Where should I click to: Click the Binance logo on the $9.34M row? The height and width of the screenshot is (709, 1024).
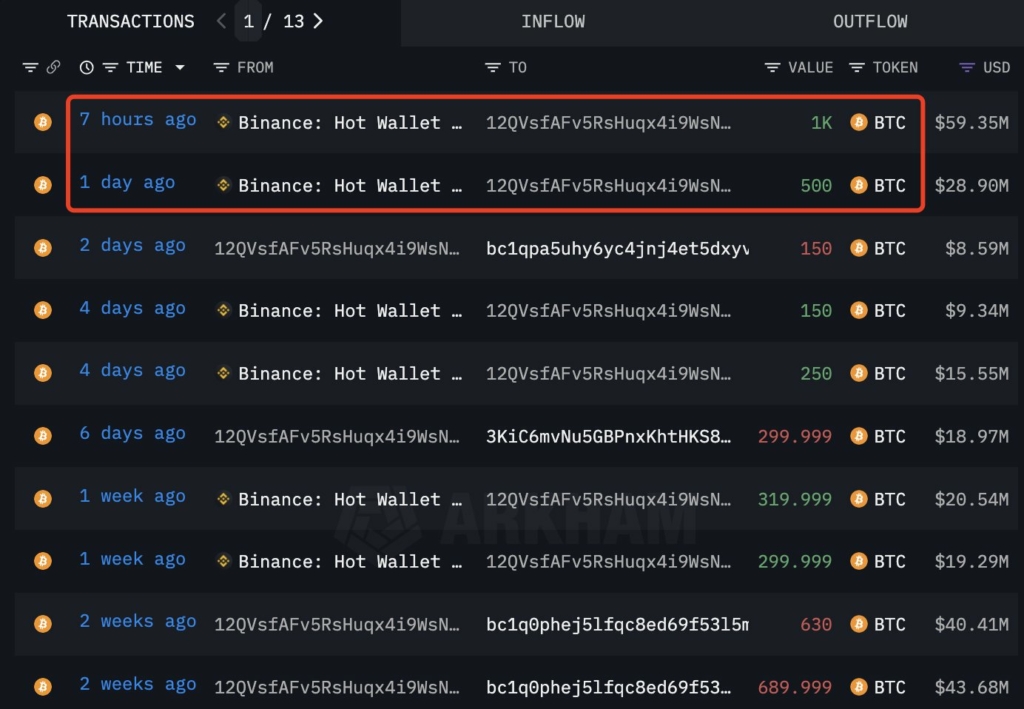click(x=223, y=310)
